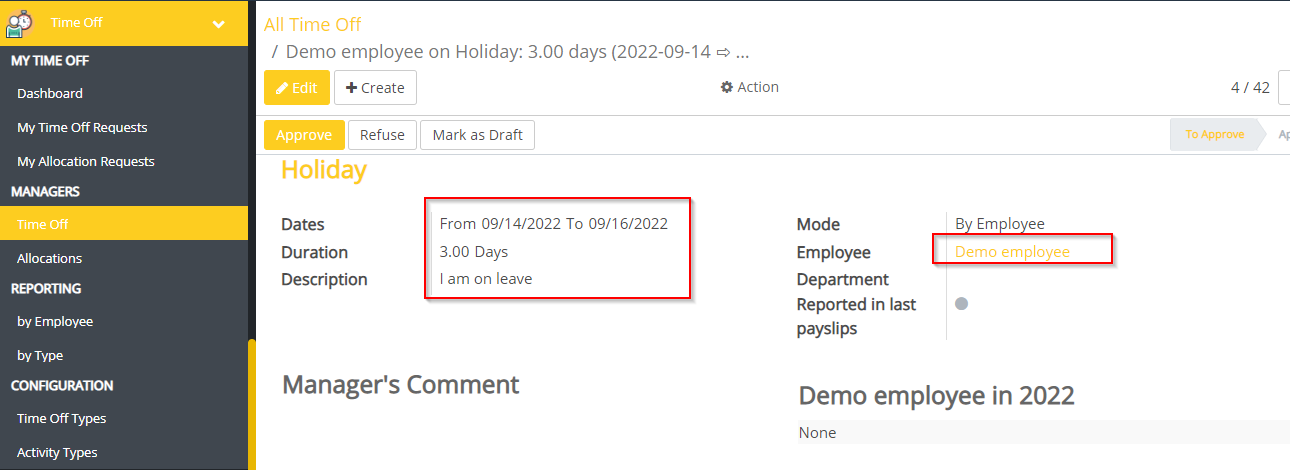Click the dates From 09/14/2022 To 09/16/2022
Image resolution: width=1290 pixels, height=470 pixels.
(x=554, y=224)
